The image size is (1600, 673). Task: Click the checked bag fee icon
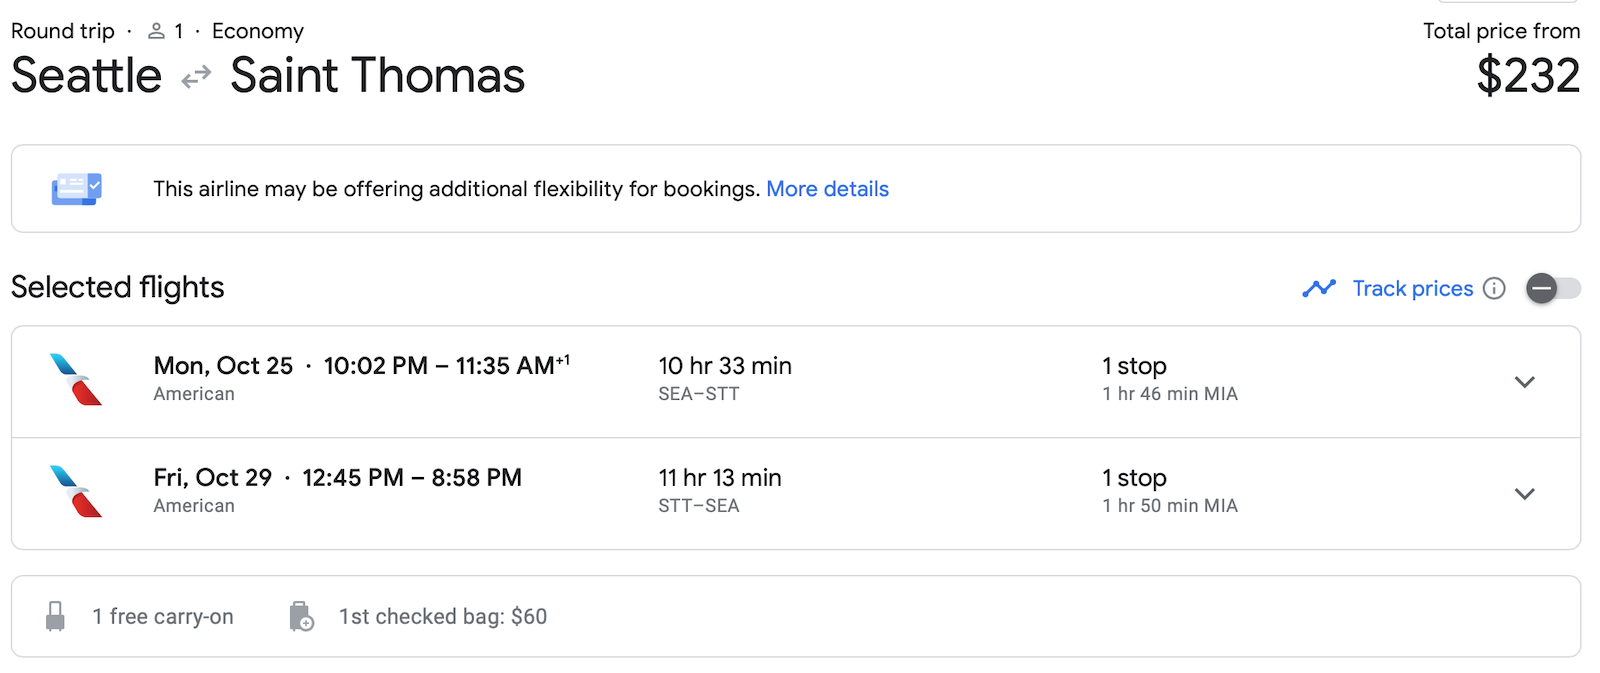[301, 616]
